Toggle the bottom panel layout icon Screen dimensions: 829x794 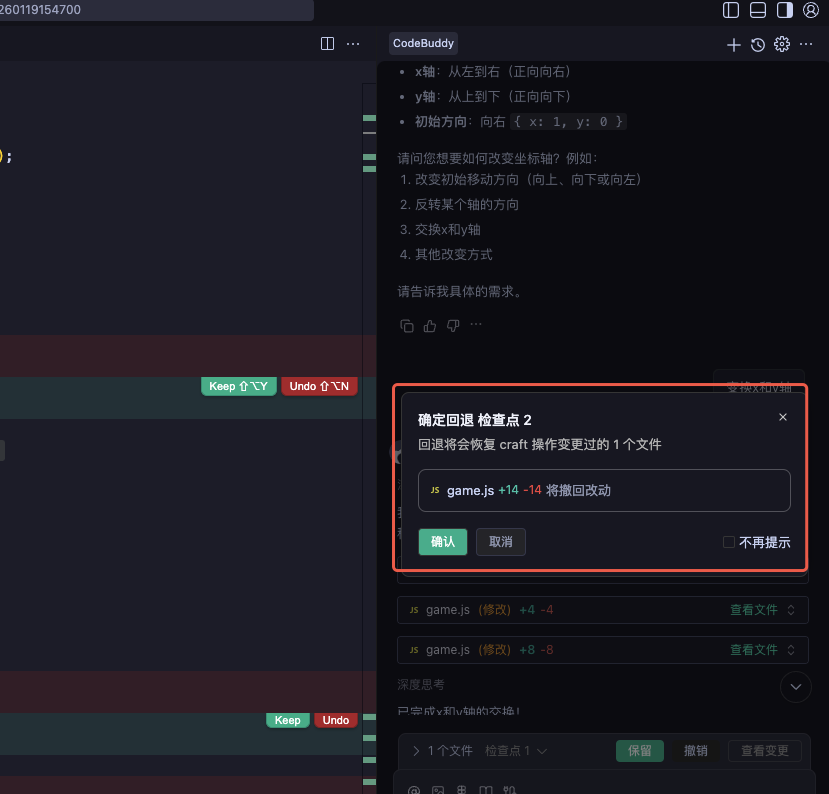click(x=758, y=10)
